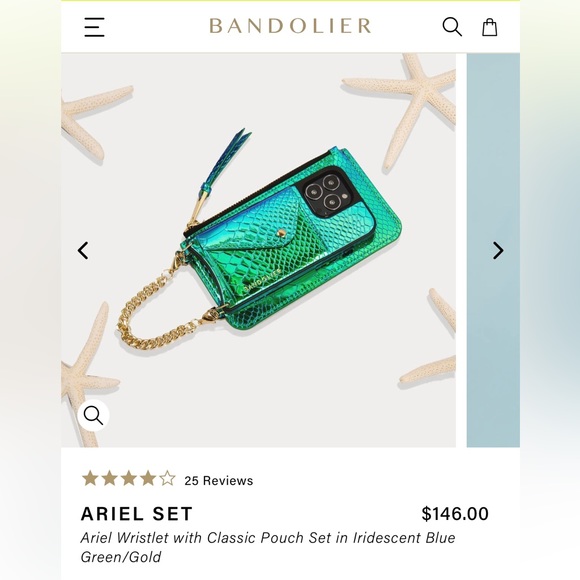Open the shopping bag cart

(x=489, y=27)
